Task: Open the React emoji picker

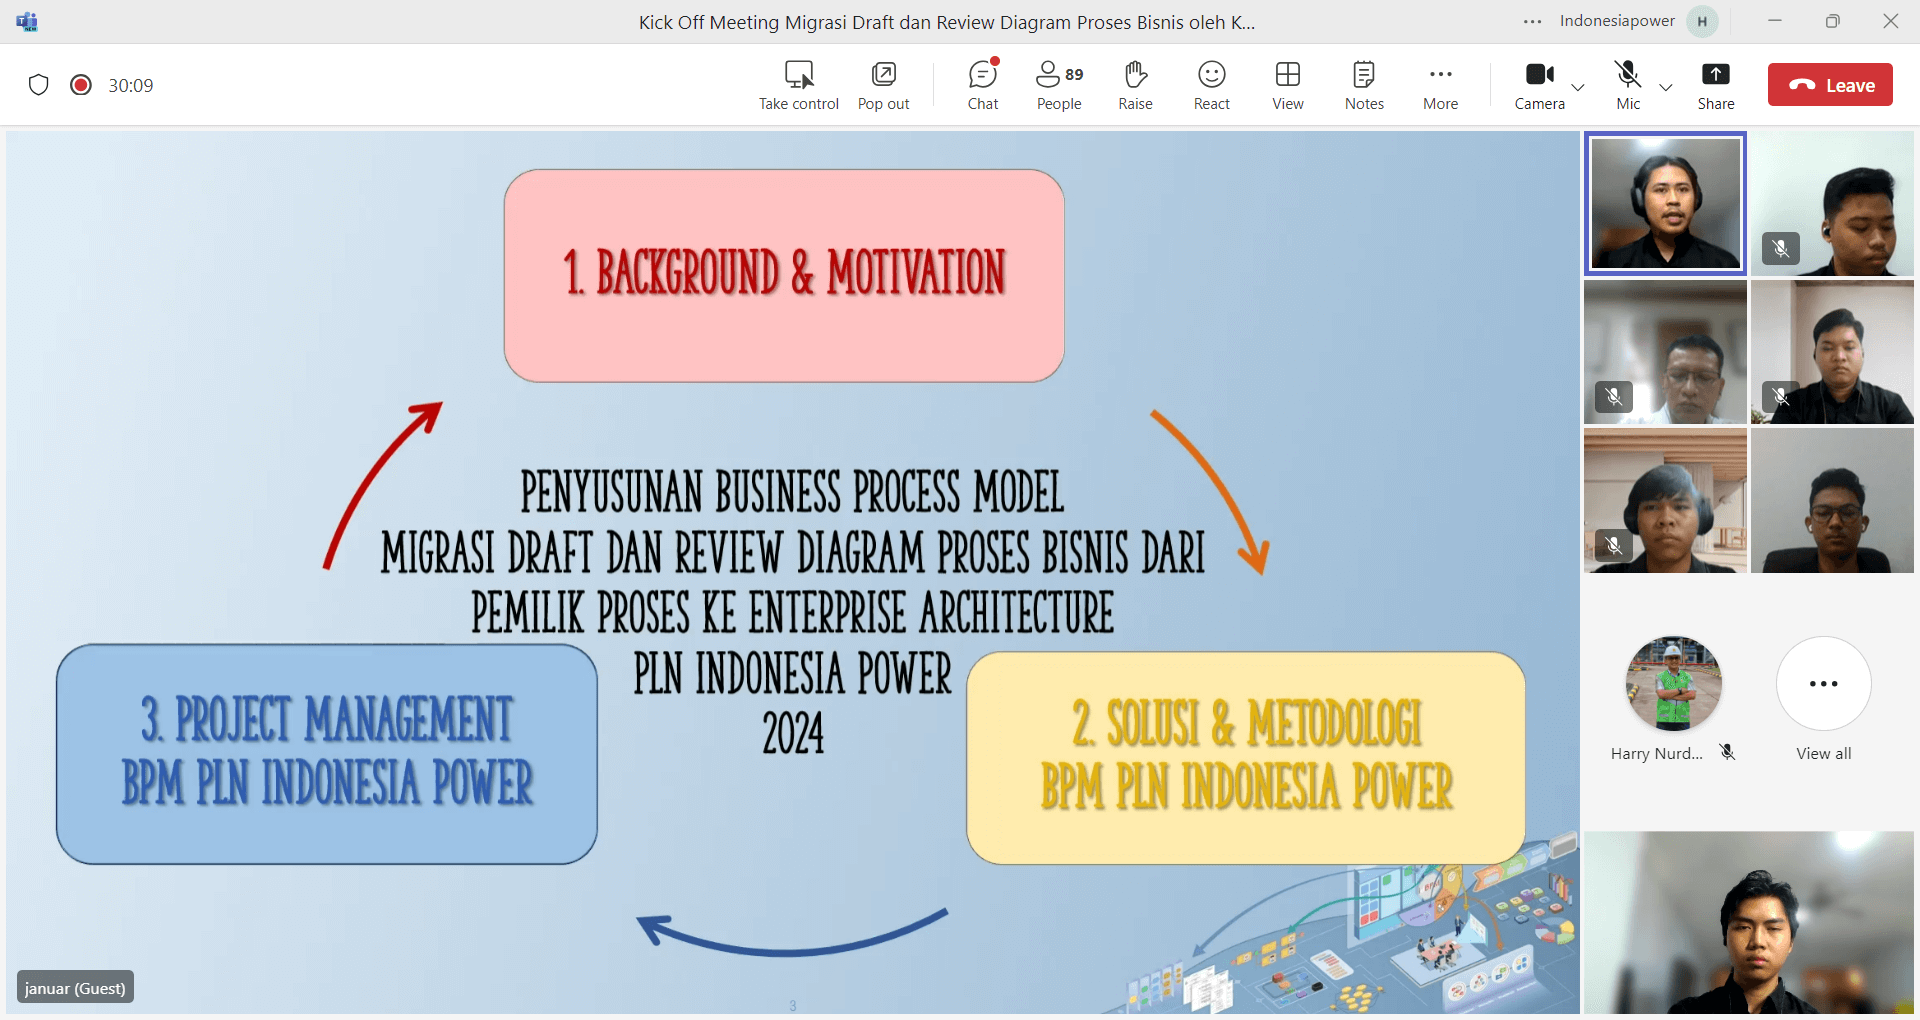Action: pyautogui.click(x=1211, y=85)
